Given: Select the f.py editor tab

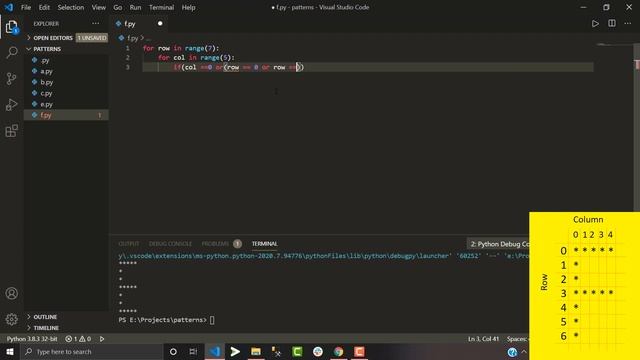Looking at the screenshot, I should pyautogui.click(x=139, y=24).
